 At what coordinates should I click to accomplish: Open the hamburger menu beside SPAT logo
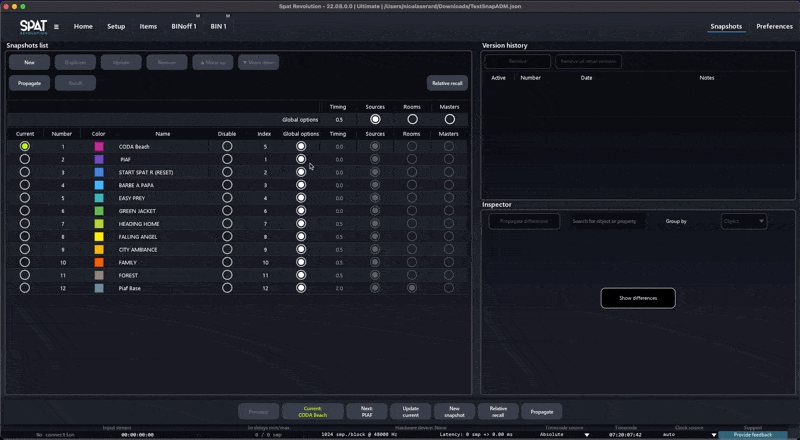point(56,27)
